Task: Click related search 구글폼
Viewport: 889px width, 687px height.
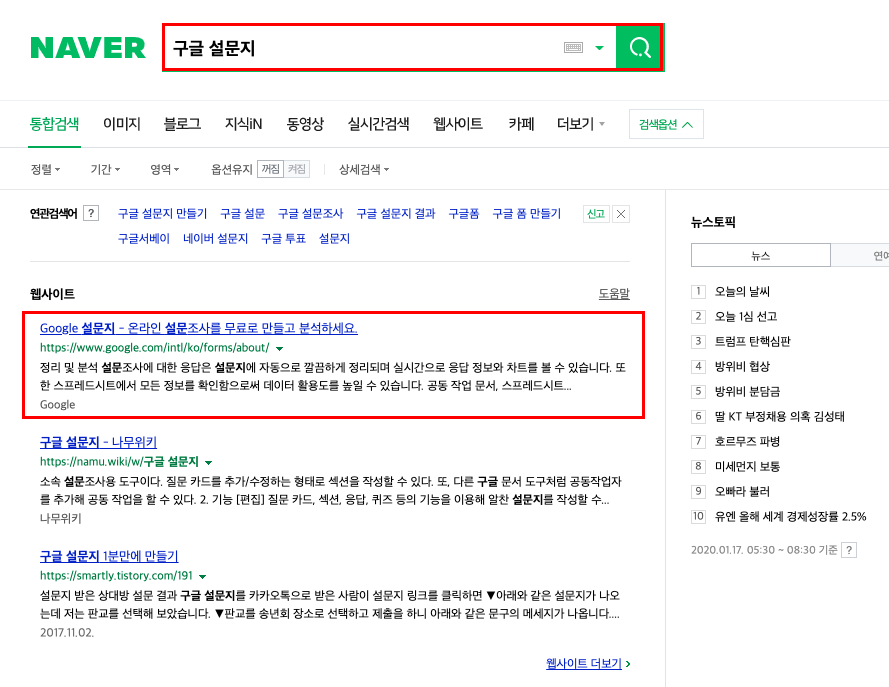Action: 463,214
